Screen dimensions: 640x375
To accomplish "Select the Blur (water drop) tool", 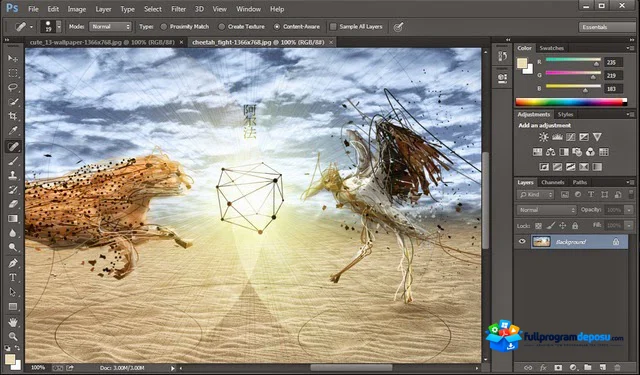I will pos(13,233).
